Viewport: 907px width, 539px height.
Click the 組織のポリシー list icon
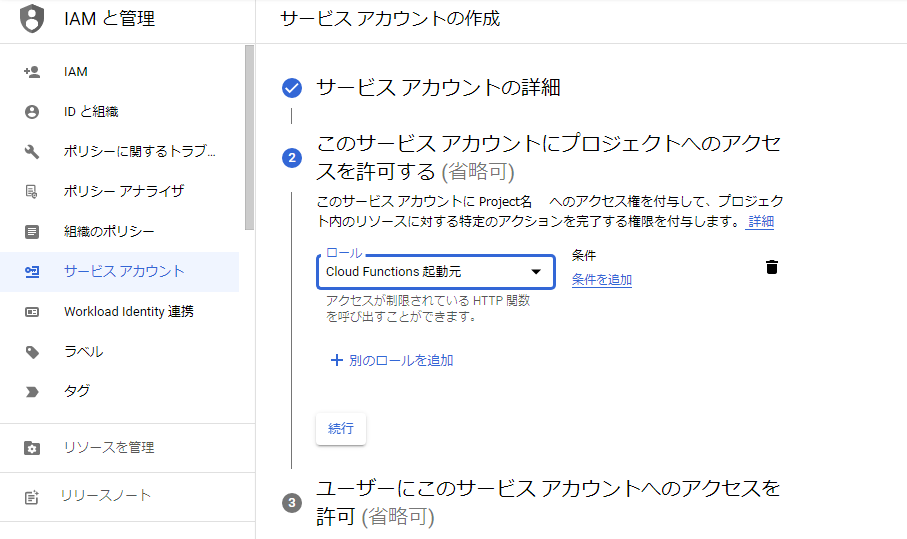tap(32, 232)
